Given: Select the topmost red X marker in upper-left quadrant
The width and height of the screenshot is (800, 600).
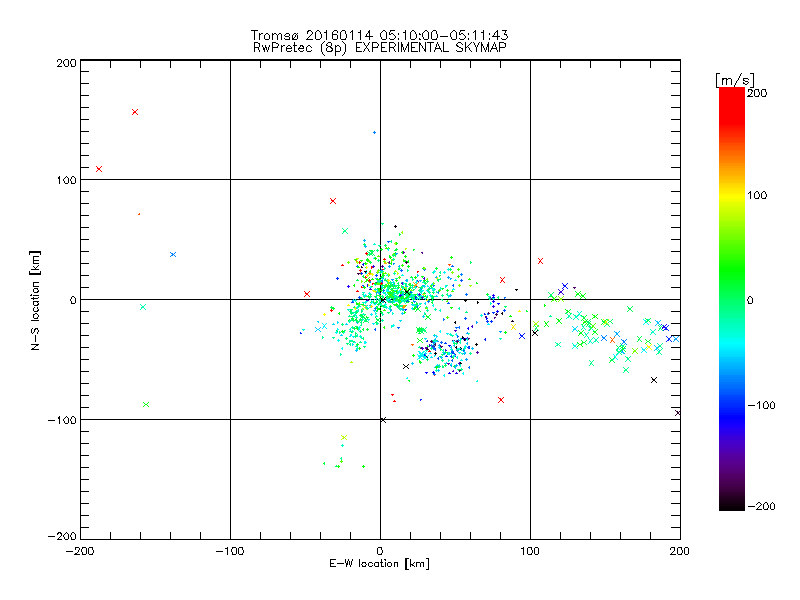Looking at the screenshot, I should click(135, 112).
